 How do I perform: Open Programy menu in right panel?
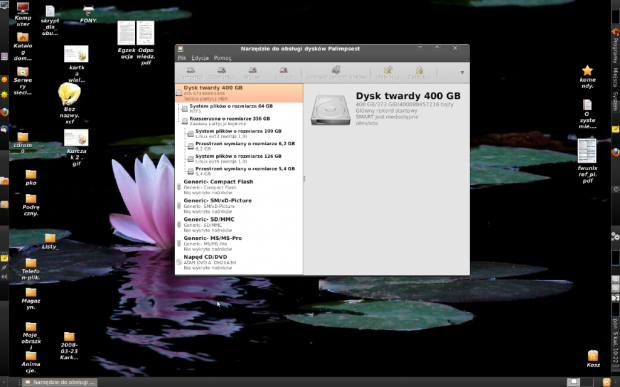pyautogui.click(x=615, y=51)
